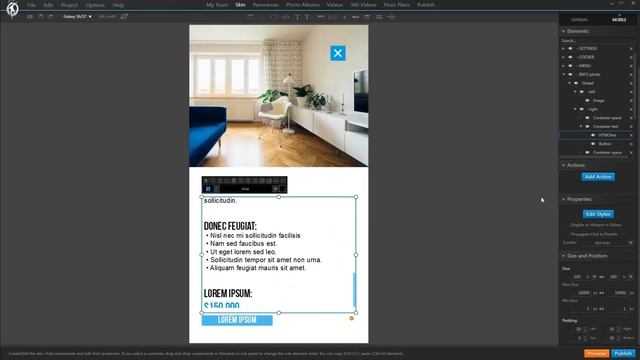Screen dimensions: 640x360
Task: Switch to the GENERAL panel tab
Action: click(x=579, y=20)
